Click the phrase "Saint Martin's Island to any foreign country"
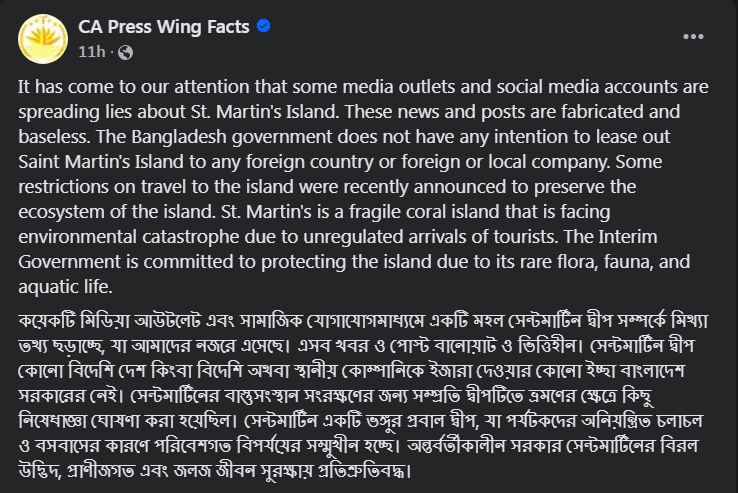Screen dimensions: 738x493 click(x=196, y=162)
